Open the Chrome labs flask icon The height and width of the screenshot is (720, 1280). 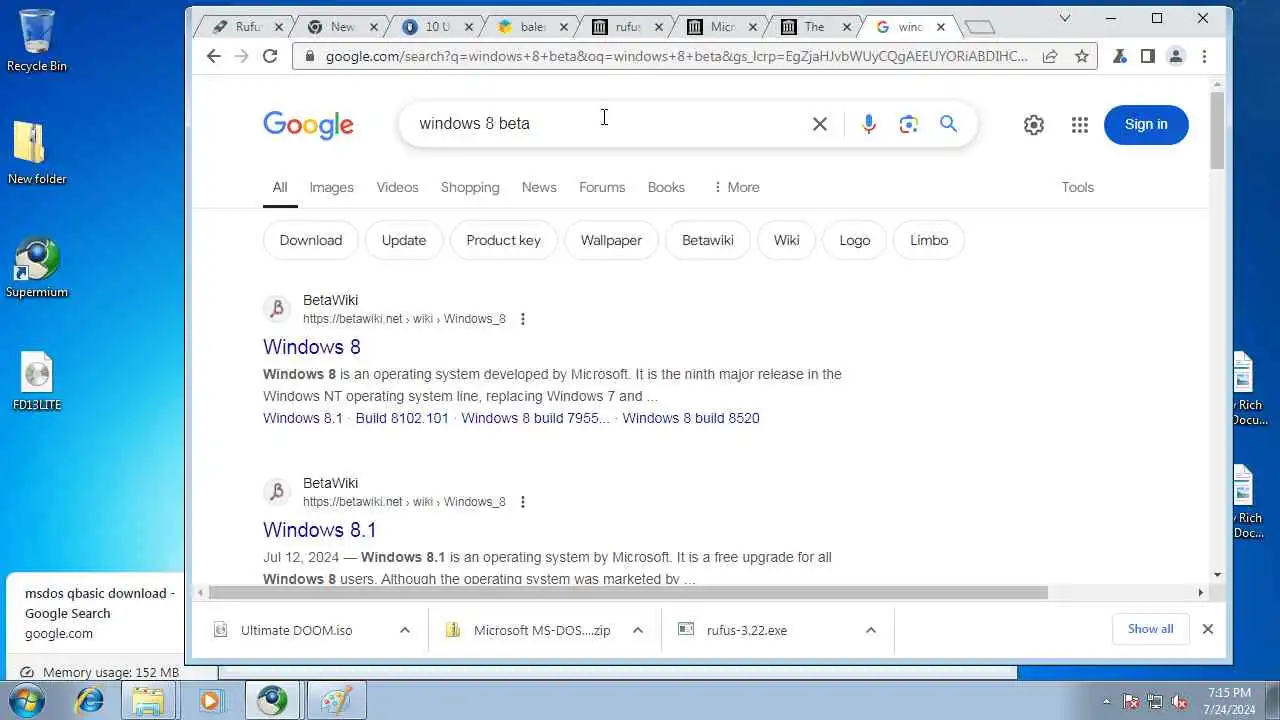[x=1119, y=56]
